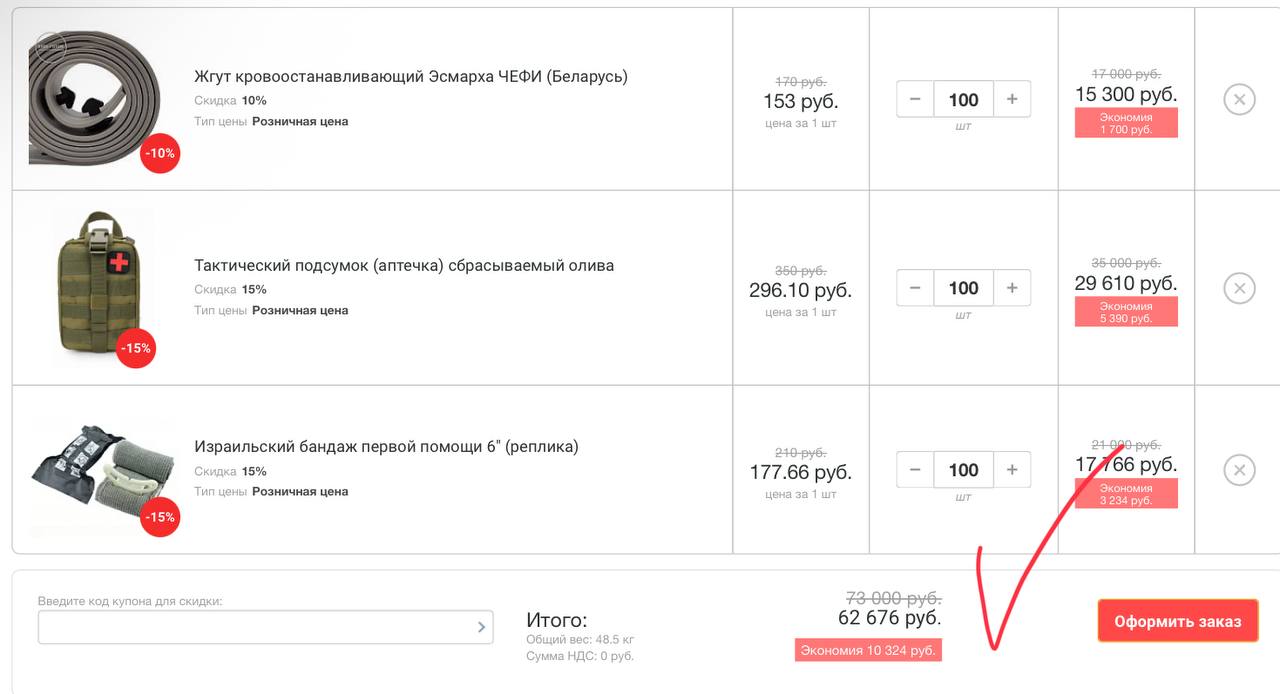Remove the tactical pouch from cart
This screenshot has height=694, width=1280.
[1239, 288]
